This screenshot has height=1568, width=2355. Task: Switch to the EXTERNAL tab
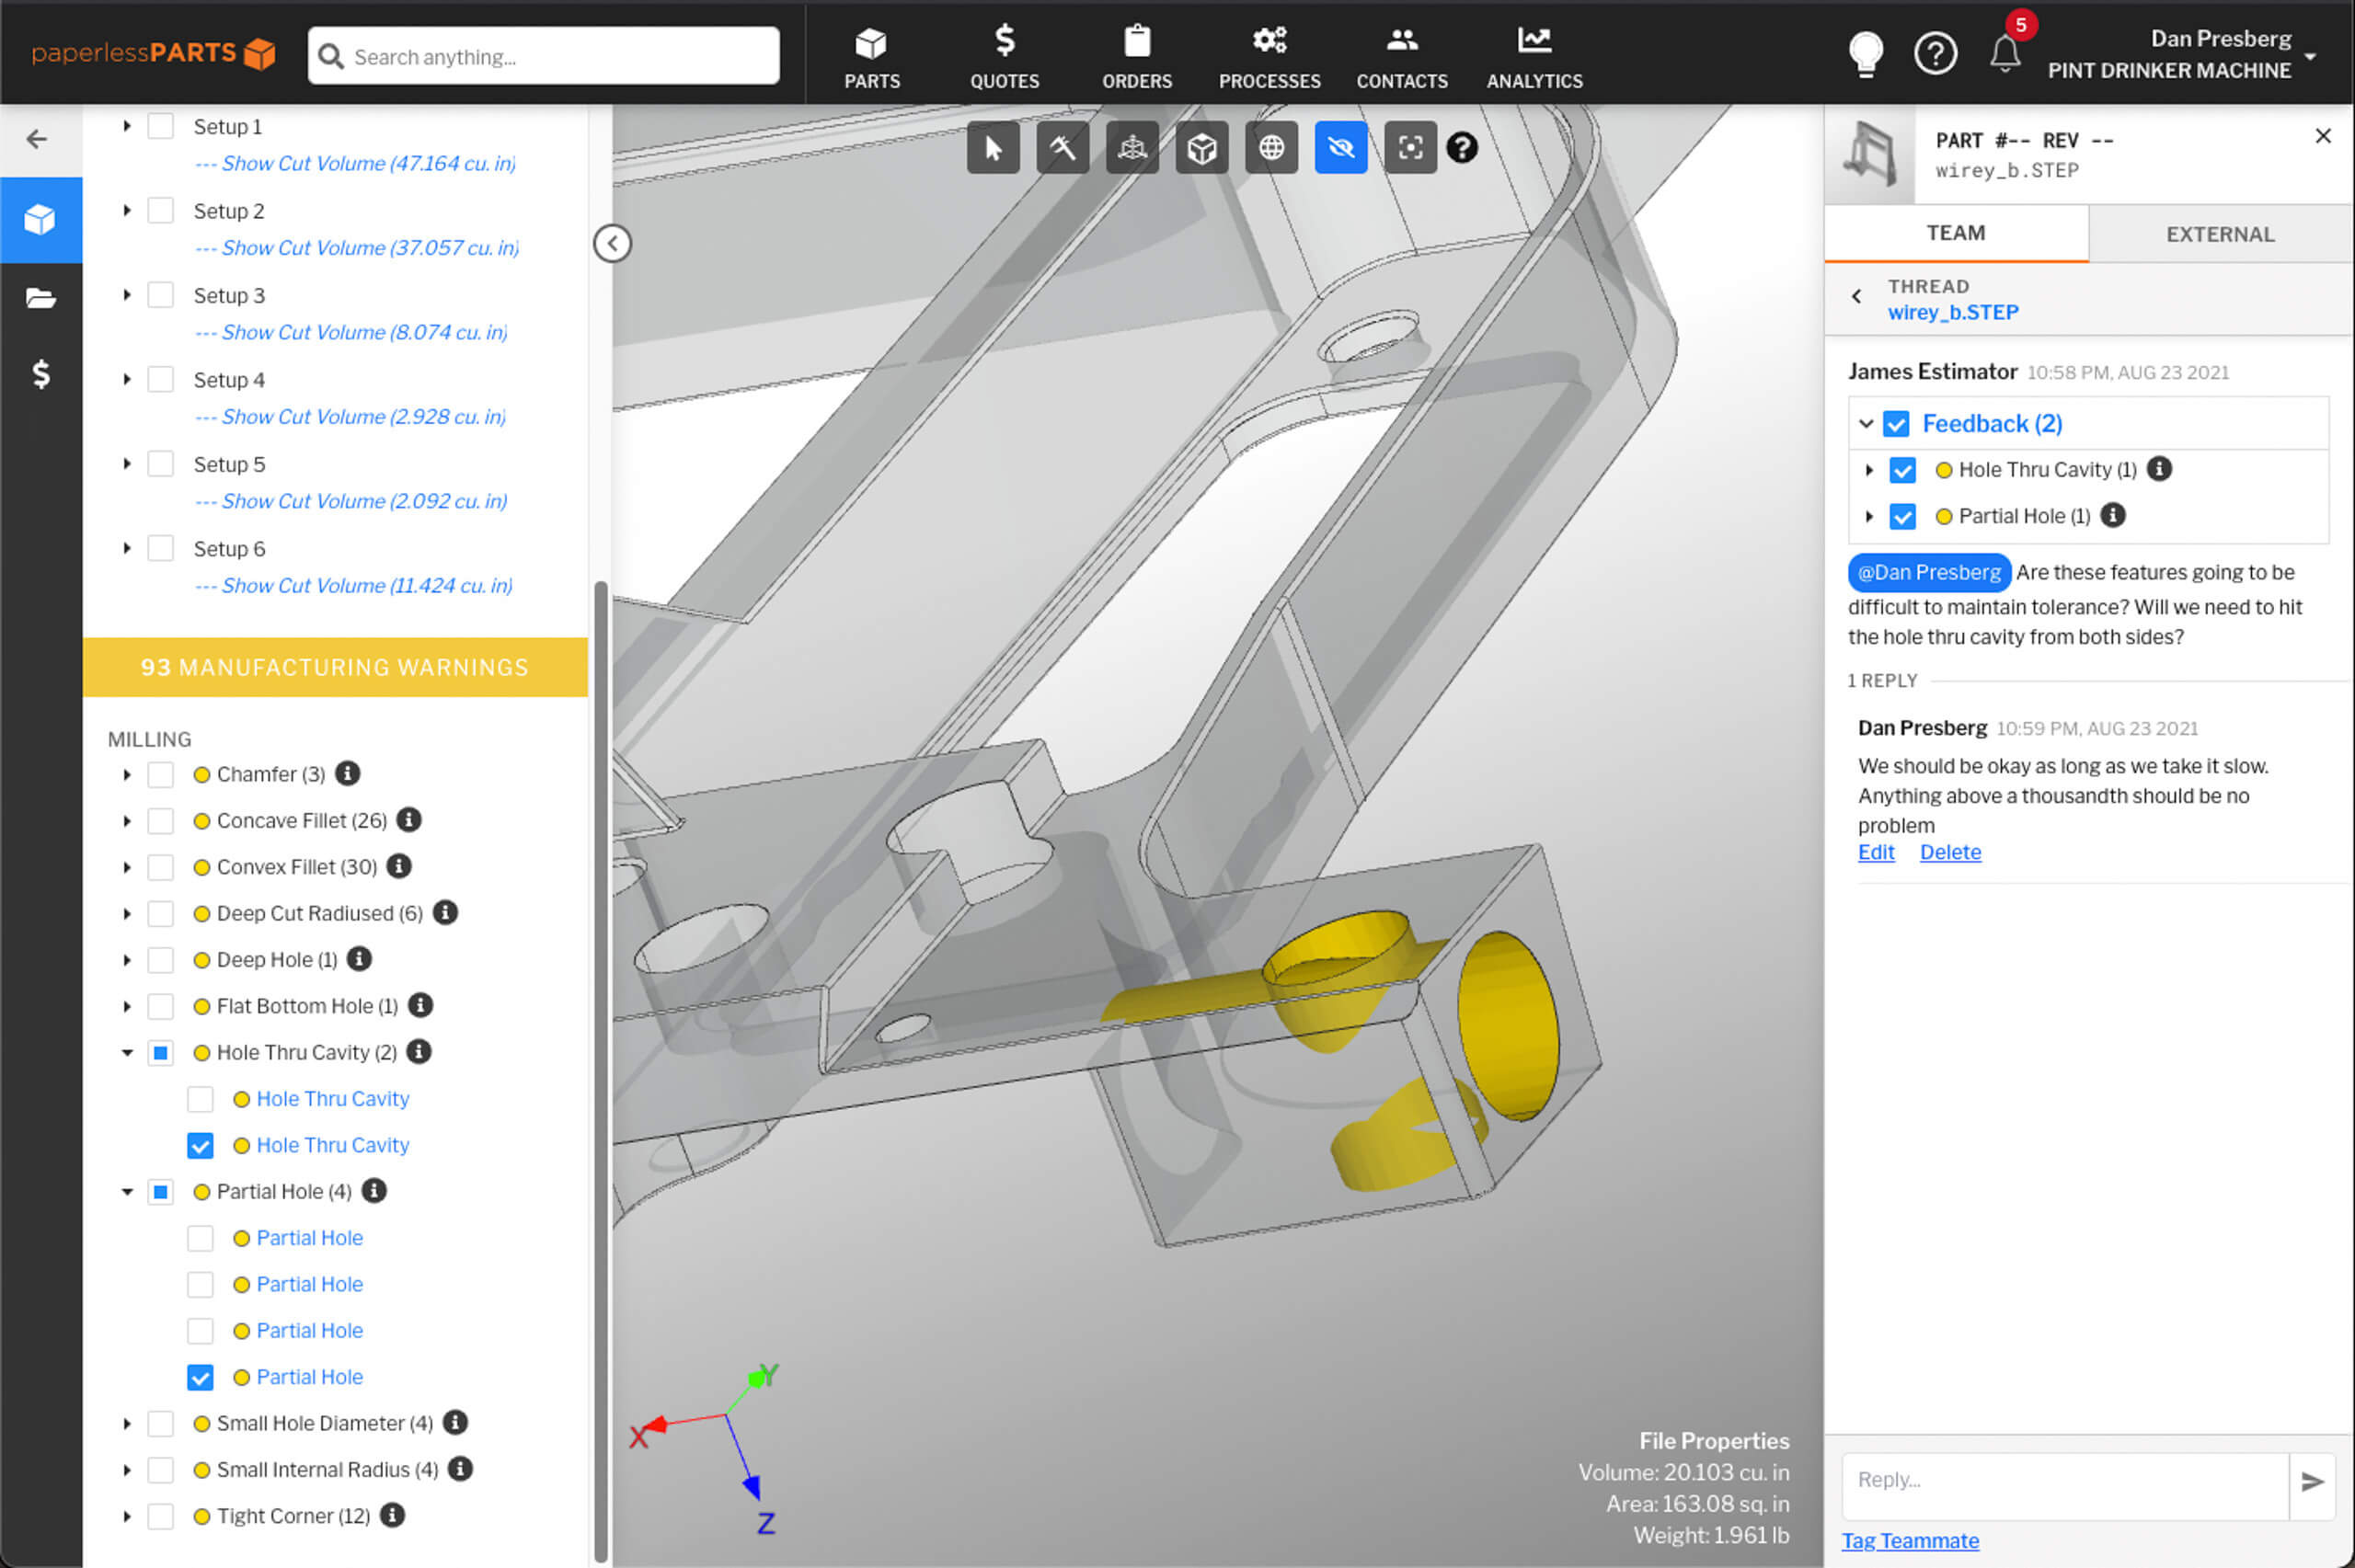click(x=2219, y=233)
